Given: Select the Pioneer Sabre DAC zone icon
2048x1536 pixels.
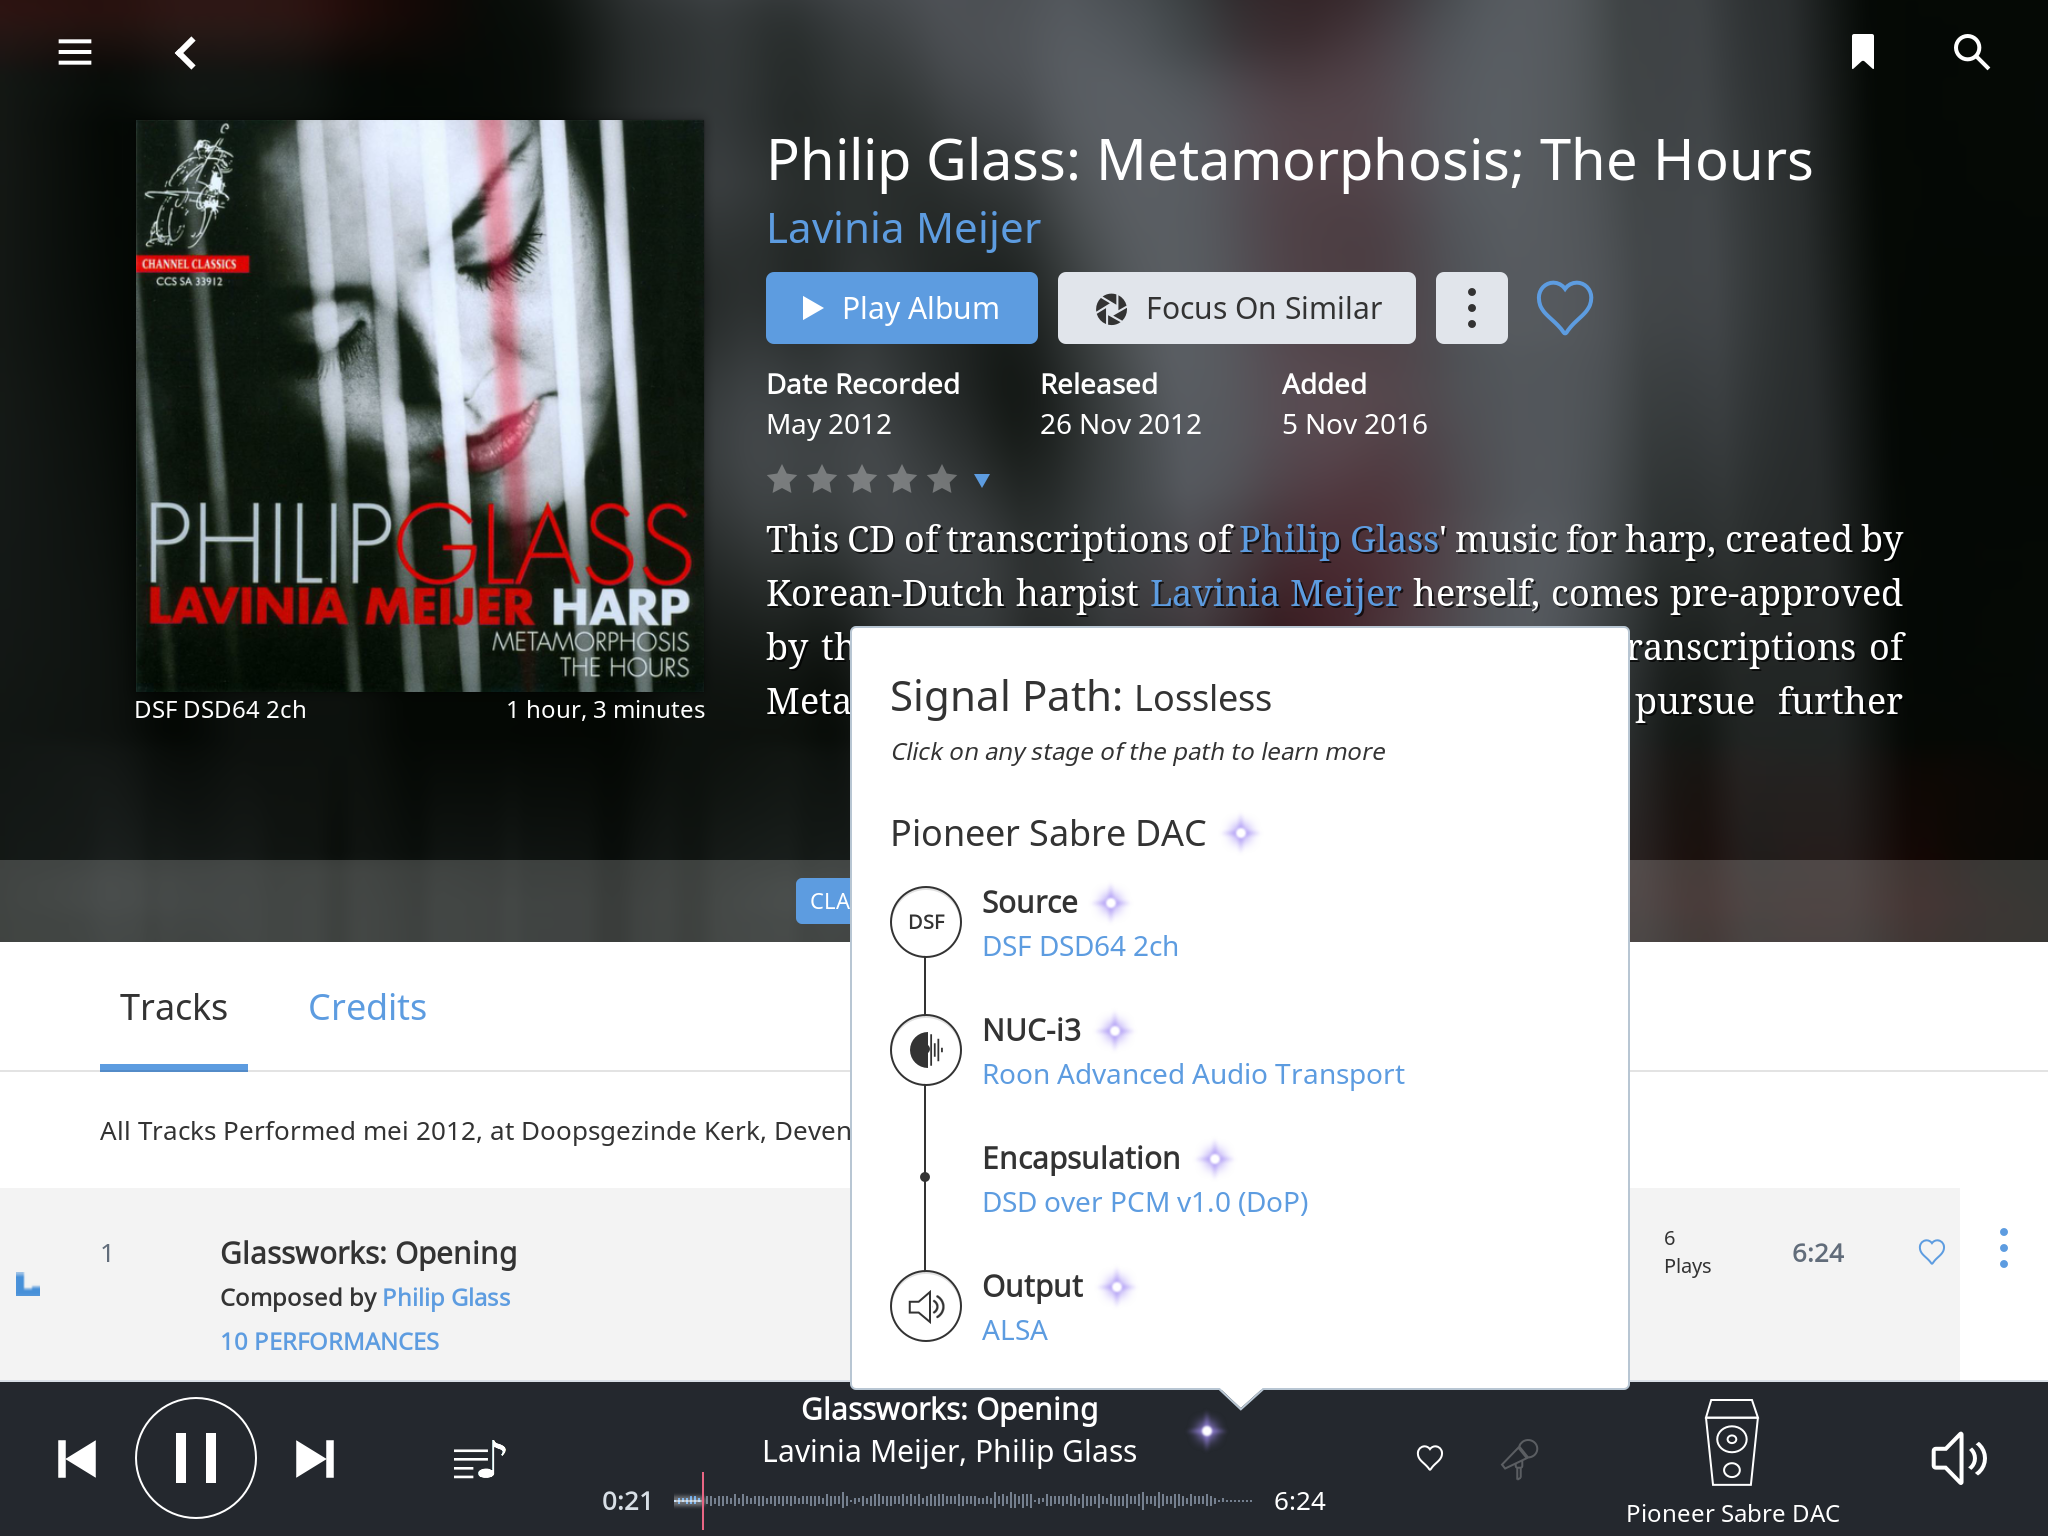Looking at the screenshot, I should click(x=1732, y=1442).
